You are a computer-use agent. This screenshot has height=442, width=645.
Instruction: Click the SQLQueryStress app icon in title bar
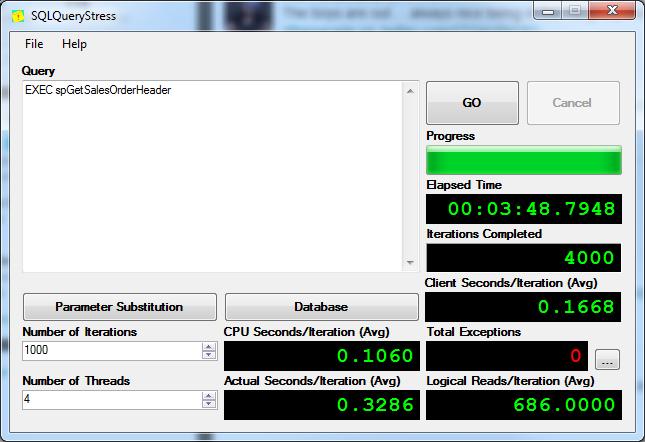18,16
